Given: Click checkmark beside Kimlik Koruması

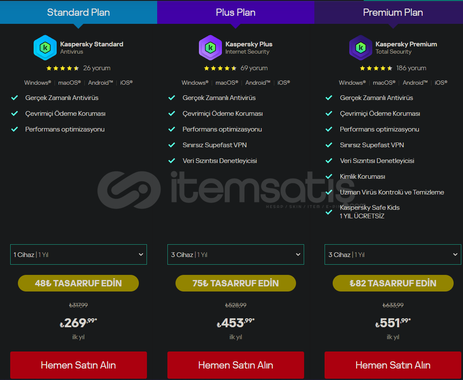Looking at the screenshot, I should point(329,176).
